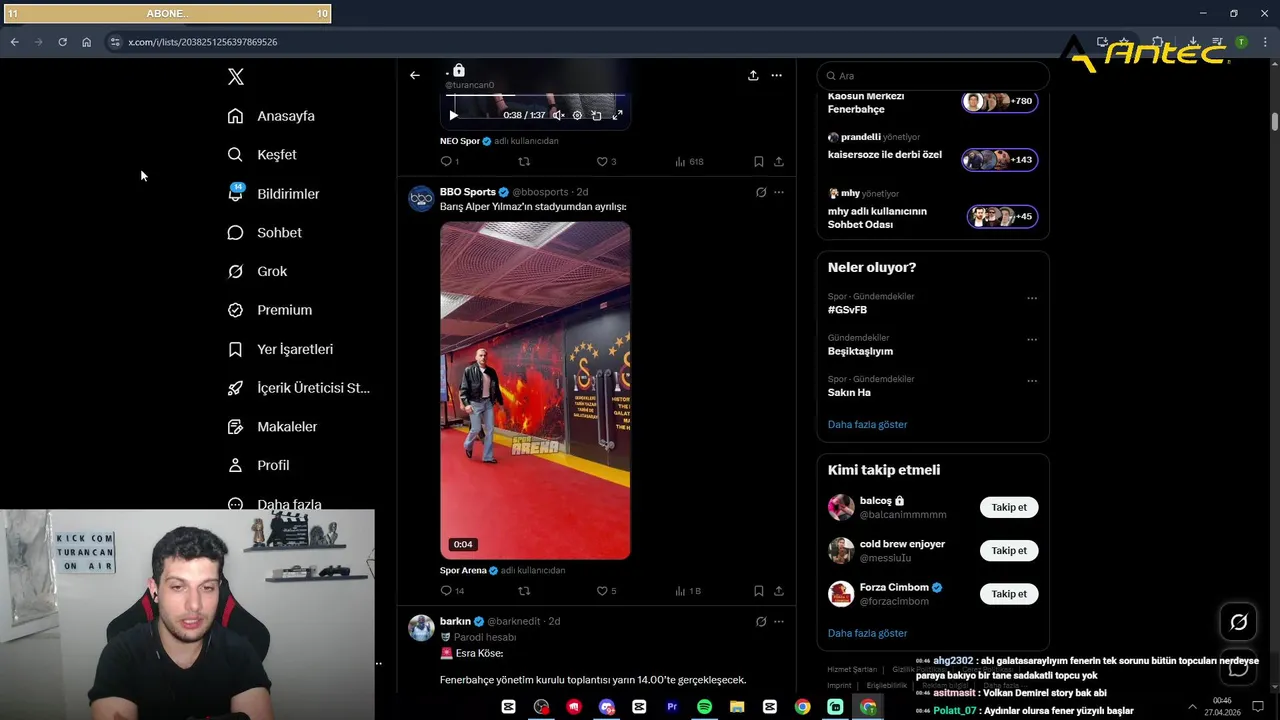Open File Explorer from the taskbar

(x=737, y=707)
